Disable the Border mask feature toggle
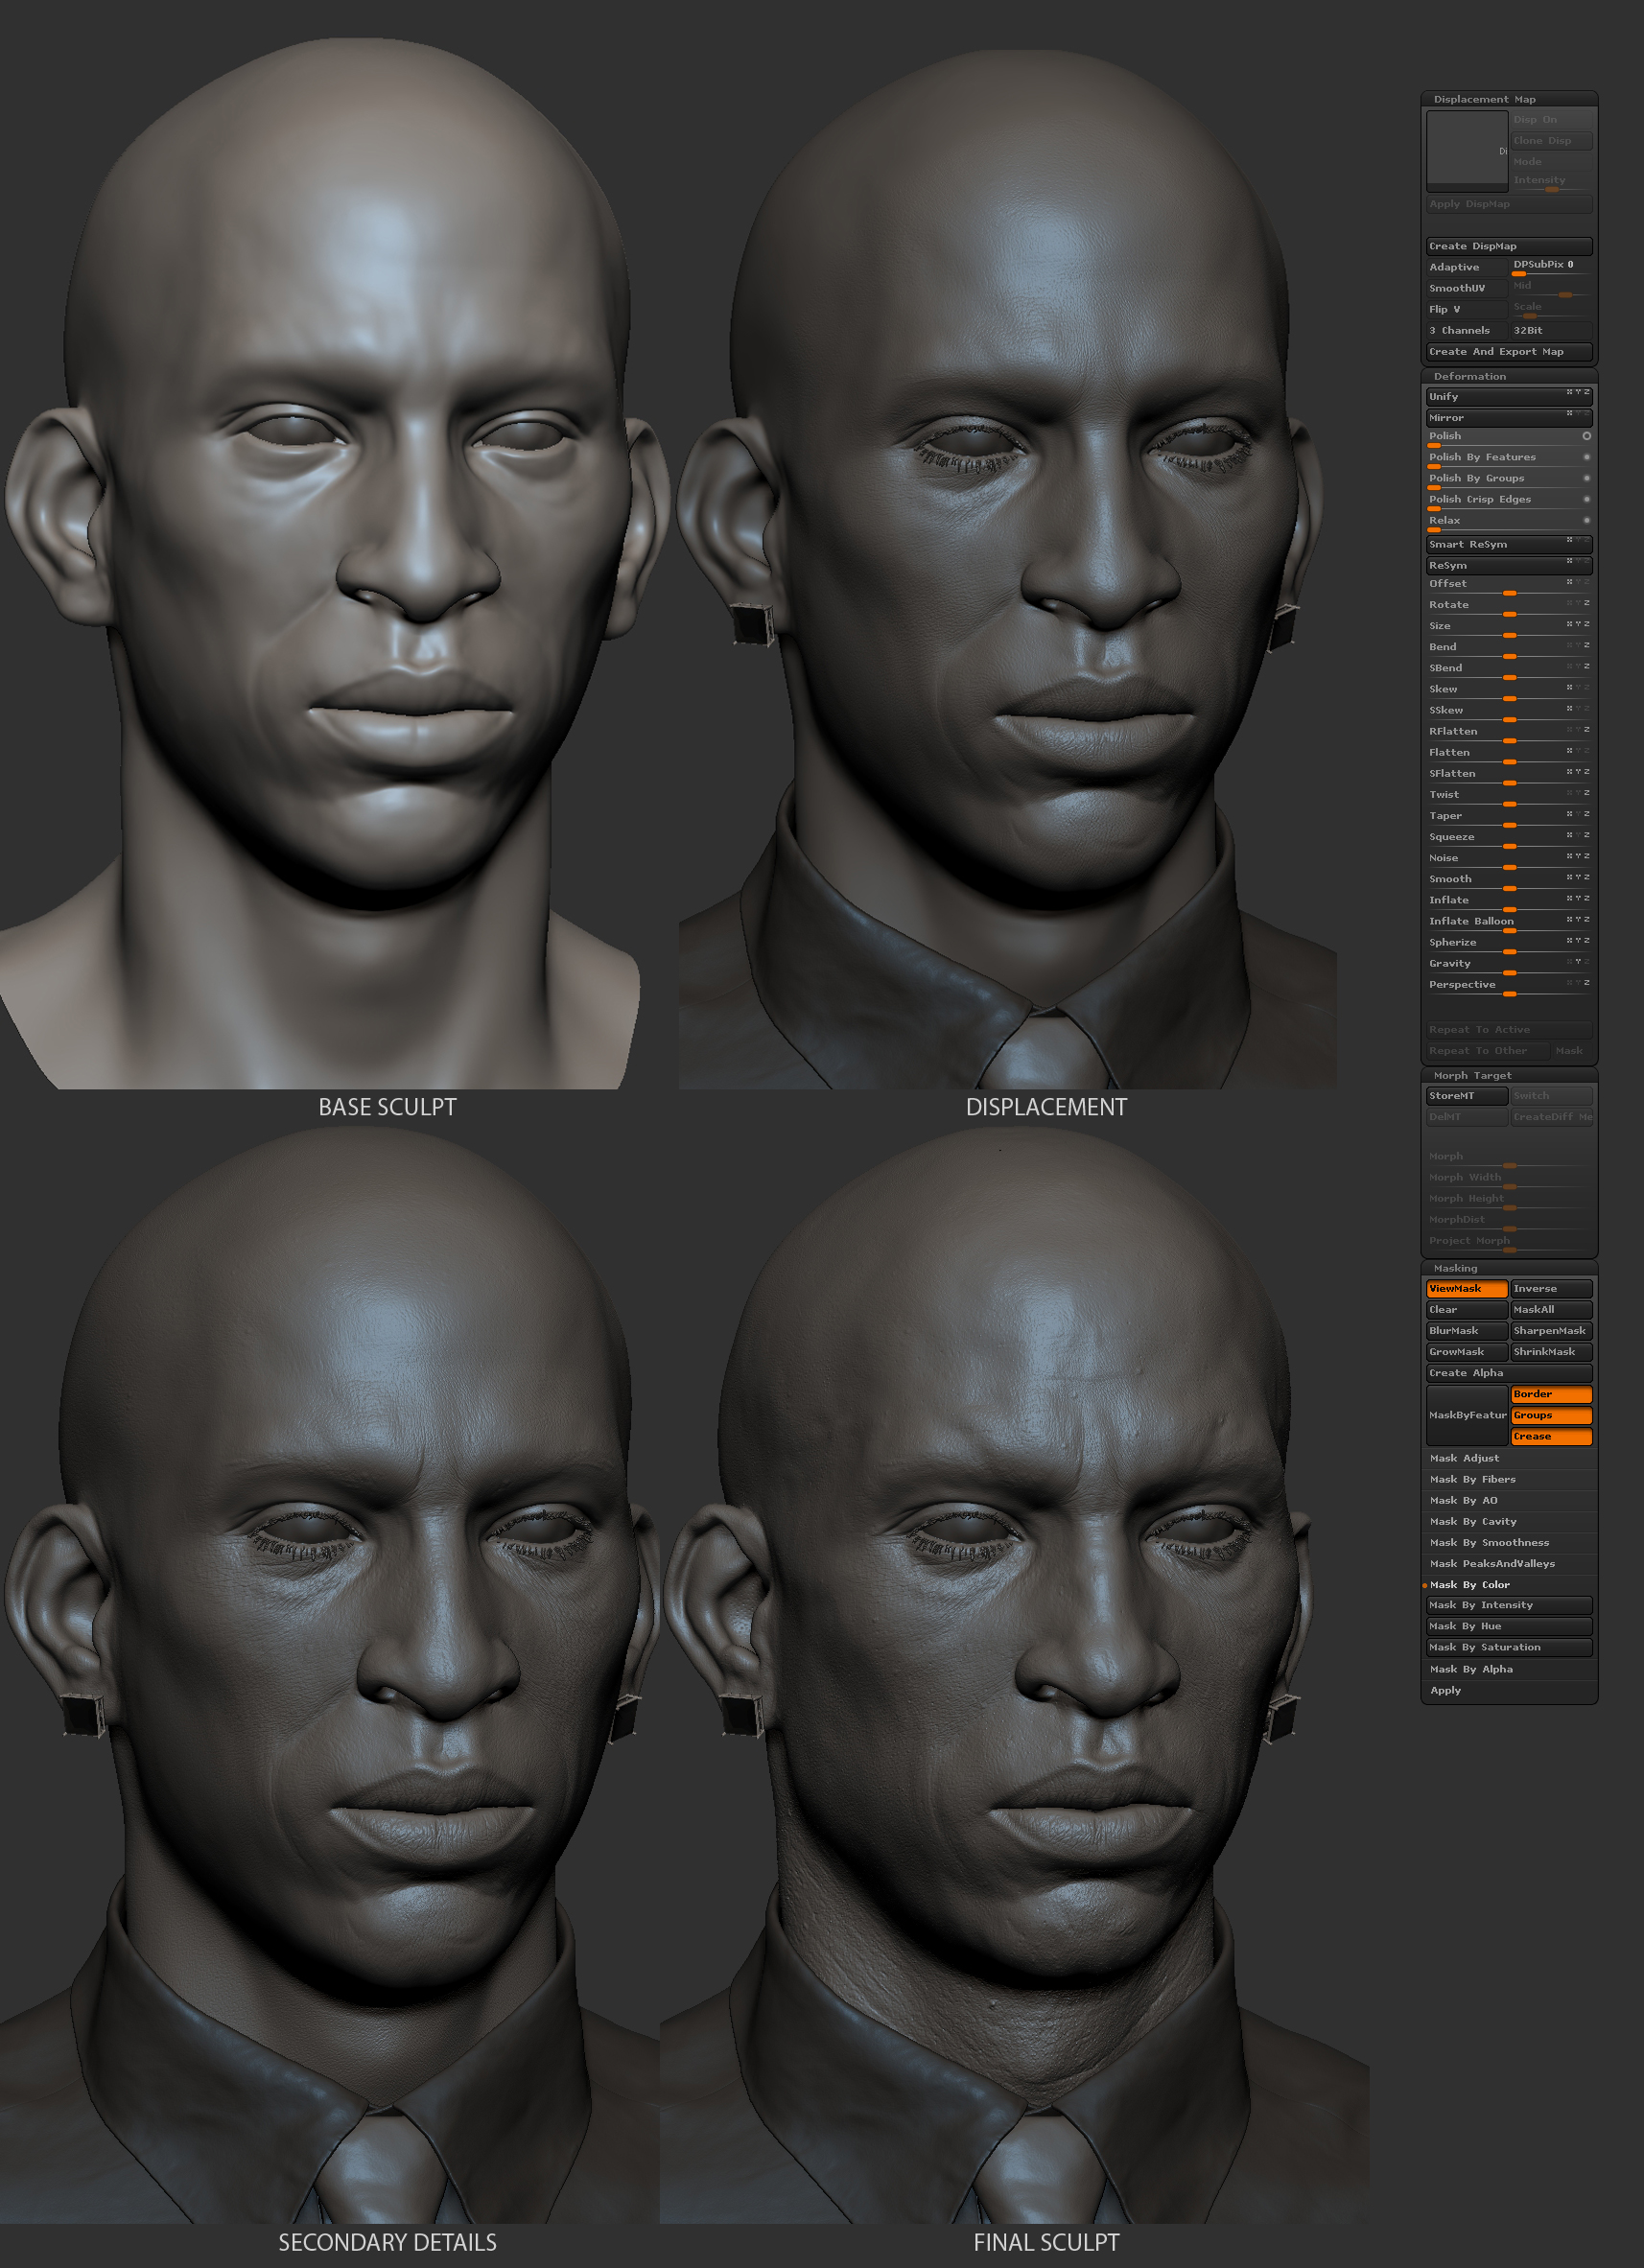The height and width of the screenshot is (2268, 1644). [1551, 1394]
